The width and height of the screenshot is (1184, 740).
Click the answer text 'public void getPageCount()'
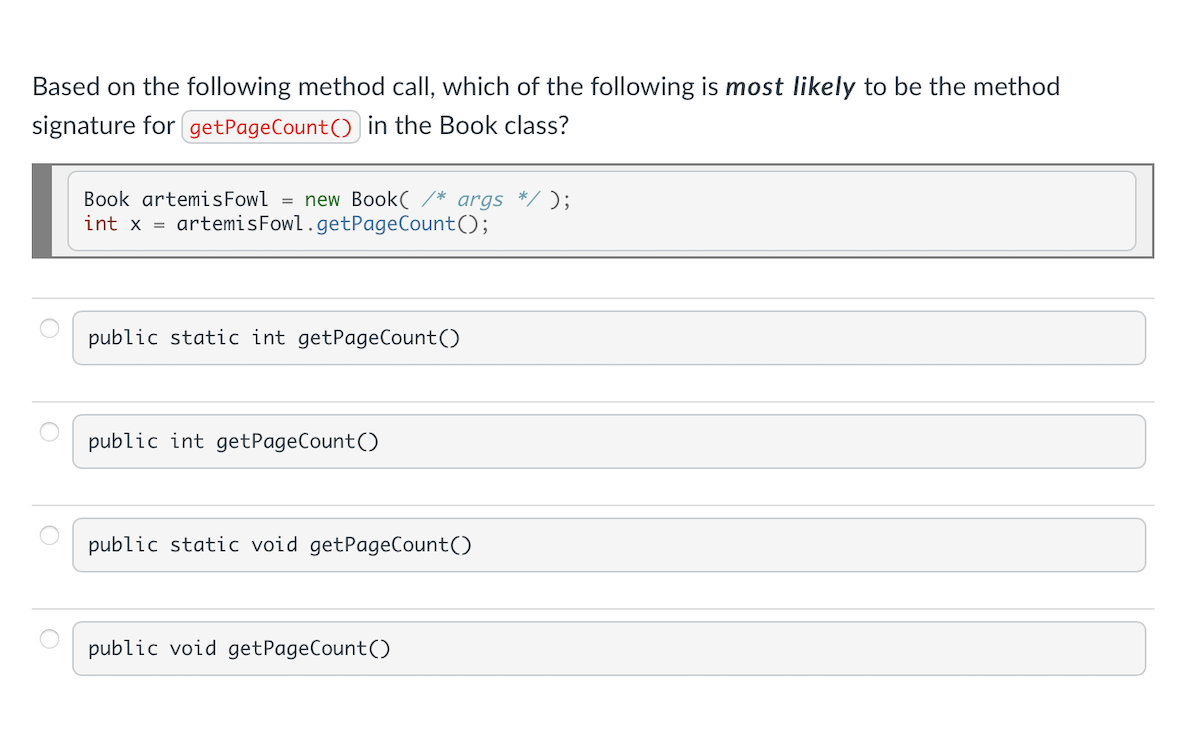[239, 648]
